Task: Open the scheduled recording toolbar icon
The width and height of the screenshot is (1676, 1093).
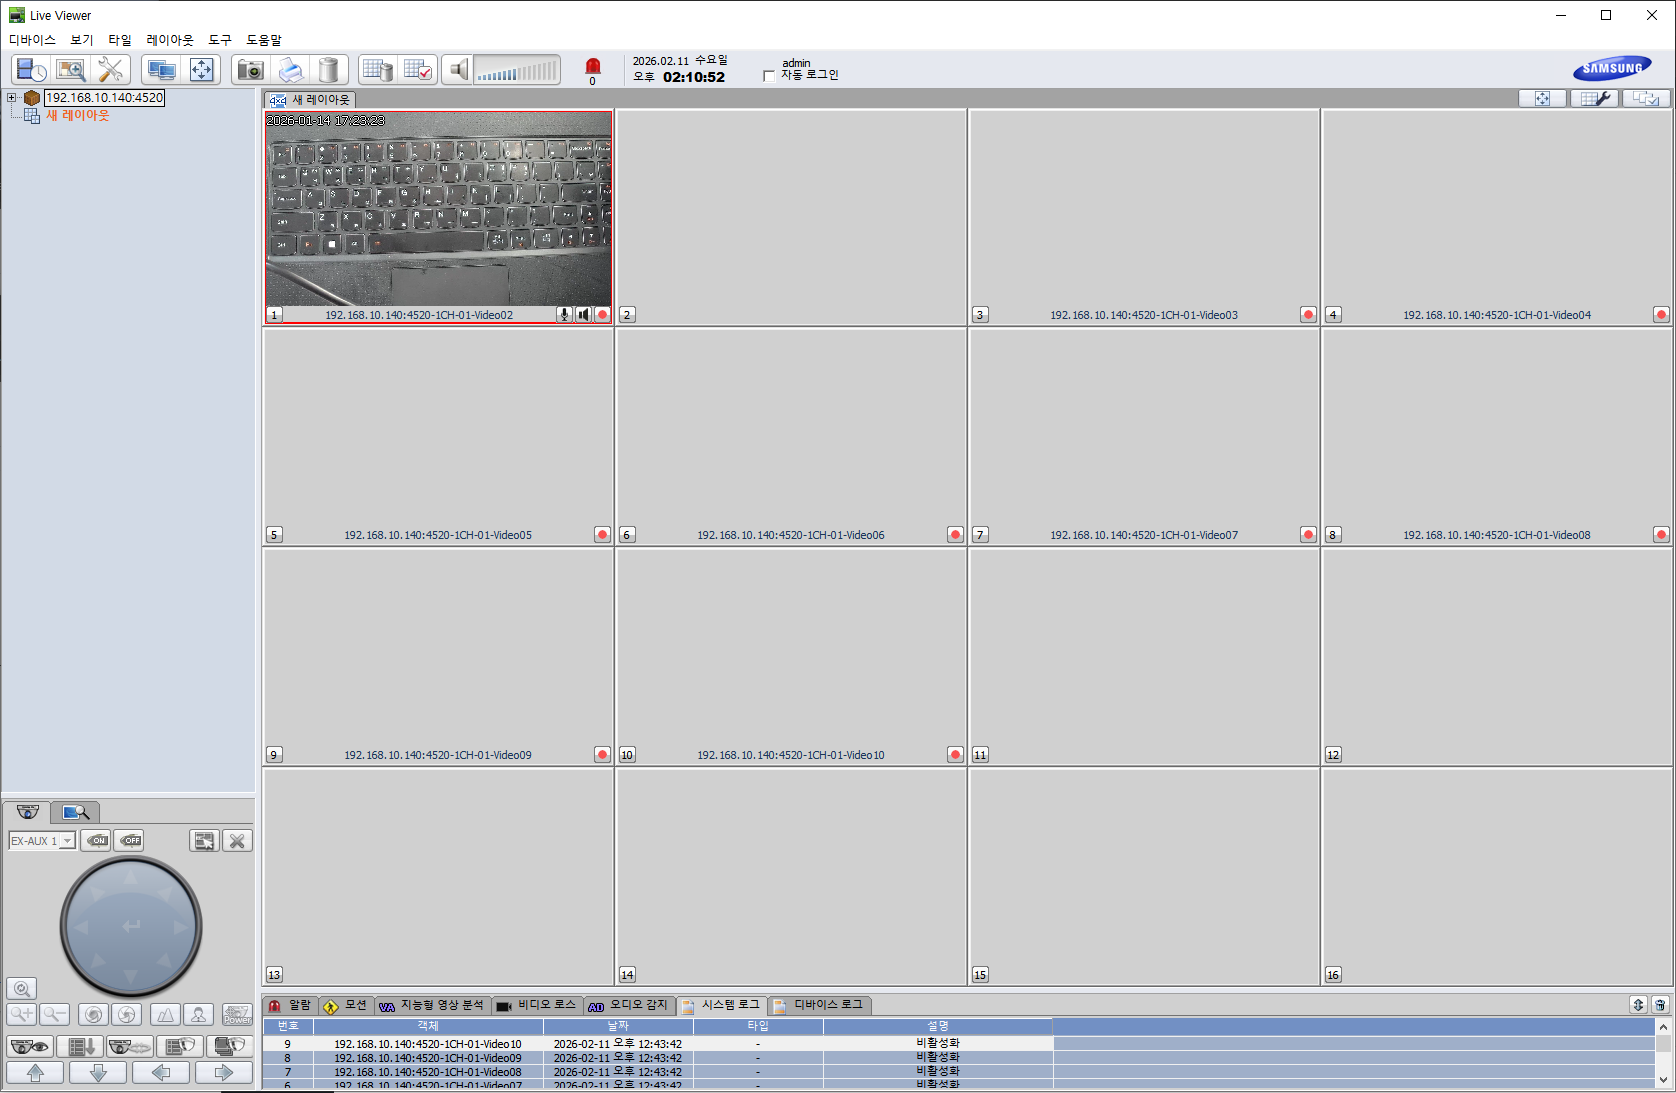Action: point(31,70)
